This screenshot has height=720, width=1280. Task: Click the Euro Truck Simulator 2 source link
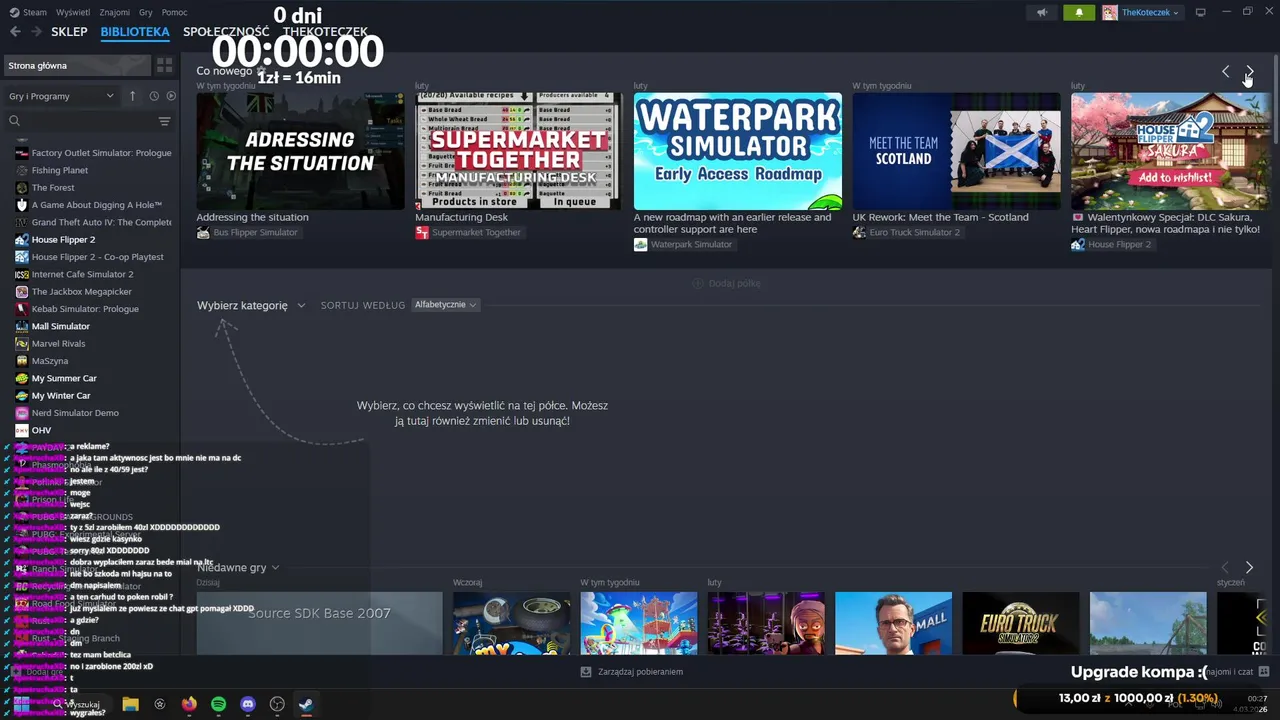click(906, 233)
